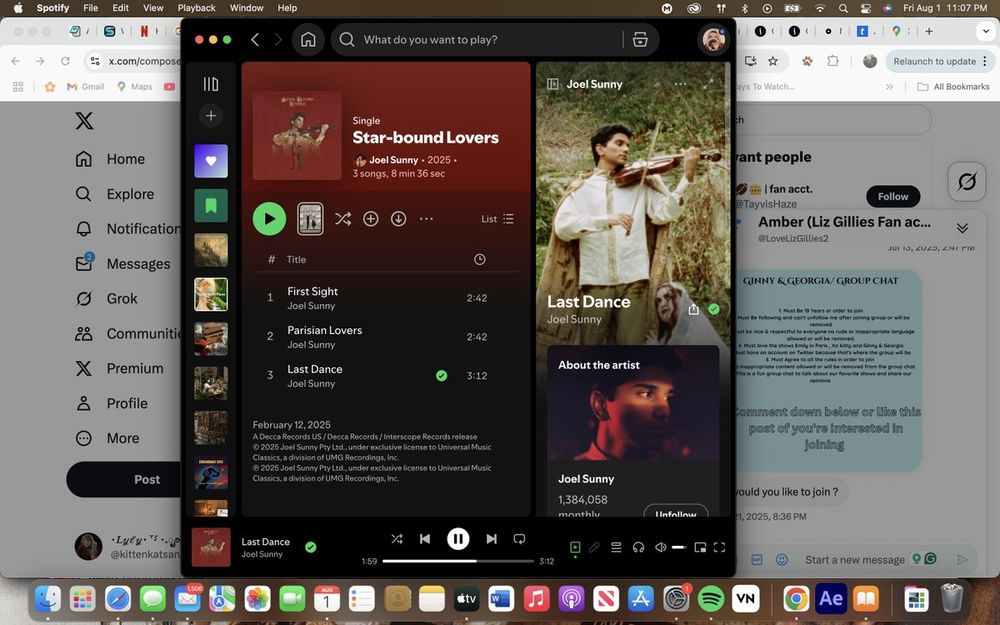Open Joel Sunny artist link in album header

pyautogui.click(x=393, y=160)
